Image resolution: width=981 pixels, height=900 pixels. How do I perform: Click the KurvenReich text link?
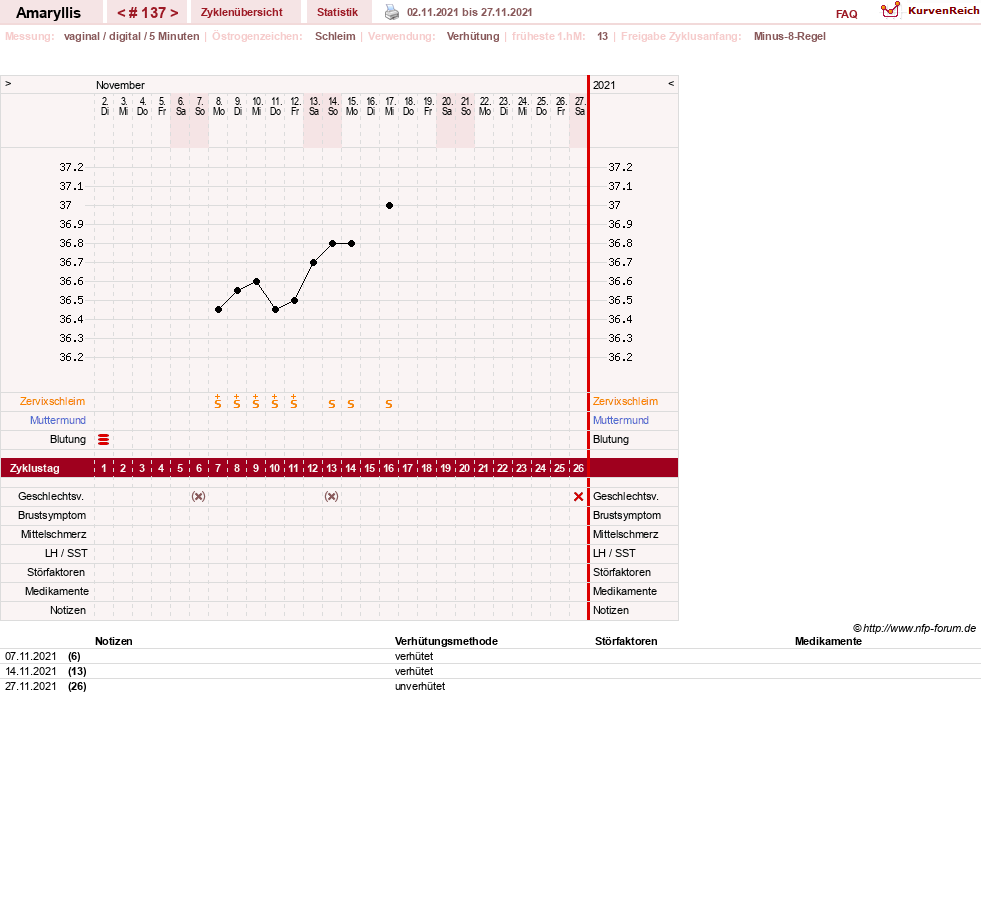click(x=943, y=11)
